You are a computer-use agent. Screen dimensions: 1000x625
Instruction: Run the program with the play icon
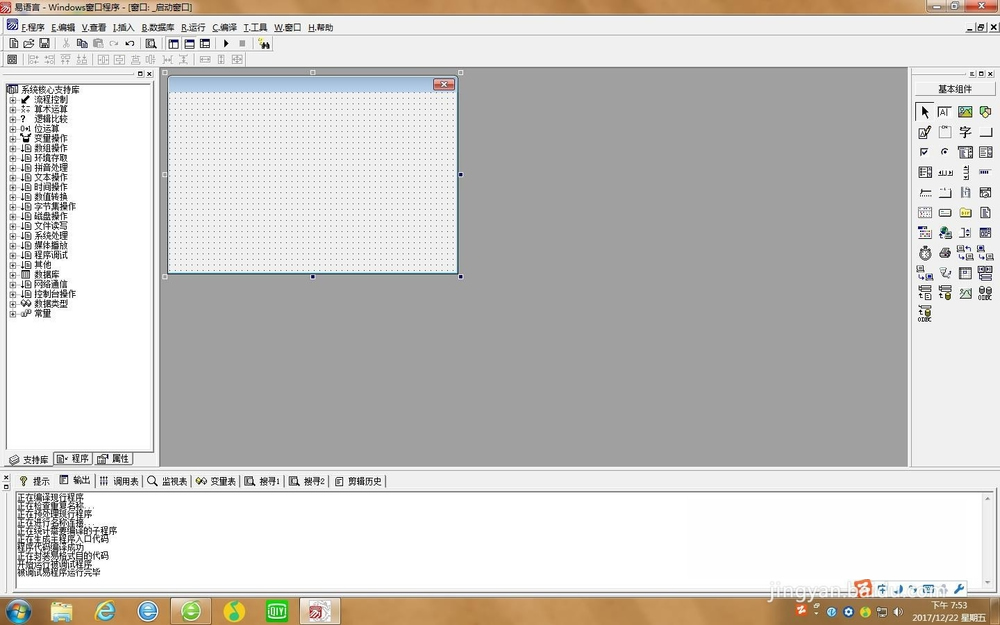(x=226, y=43)
